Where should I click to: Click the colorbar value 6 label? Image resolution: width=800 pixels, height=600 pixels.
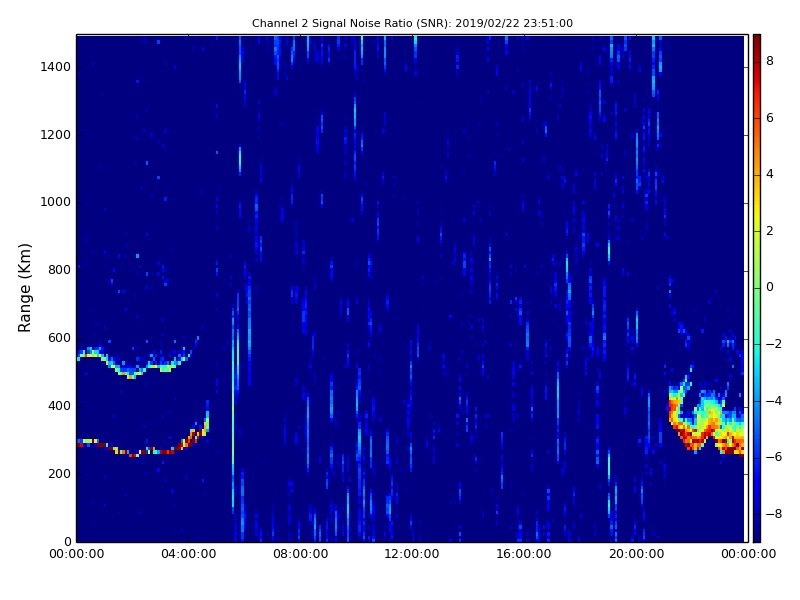click(x=770, y=118)
